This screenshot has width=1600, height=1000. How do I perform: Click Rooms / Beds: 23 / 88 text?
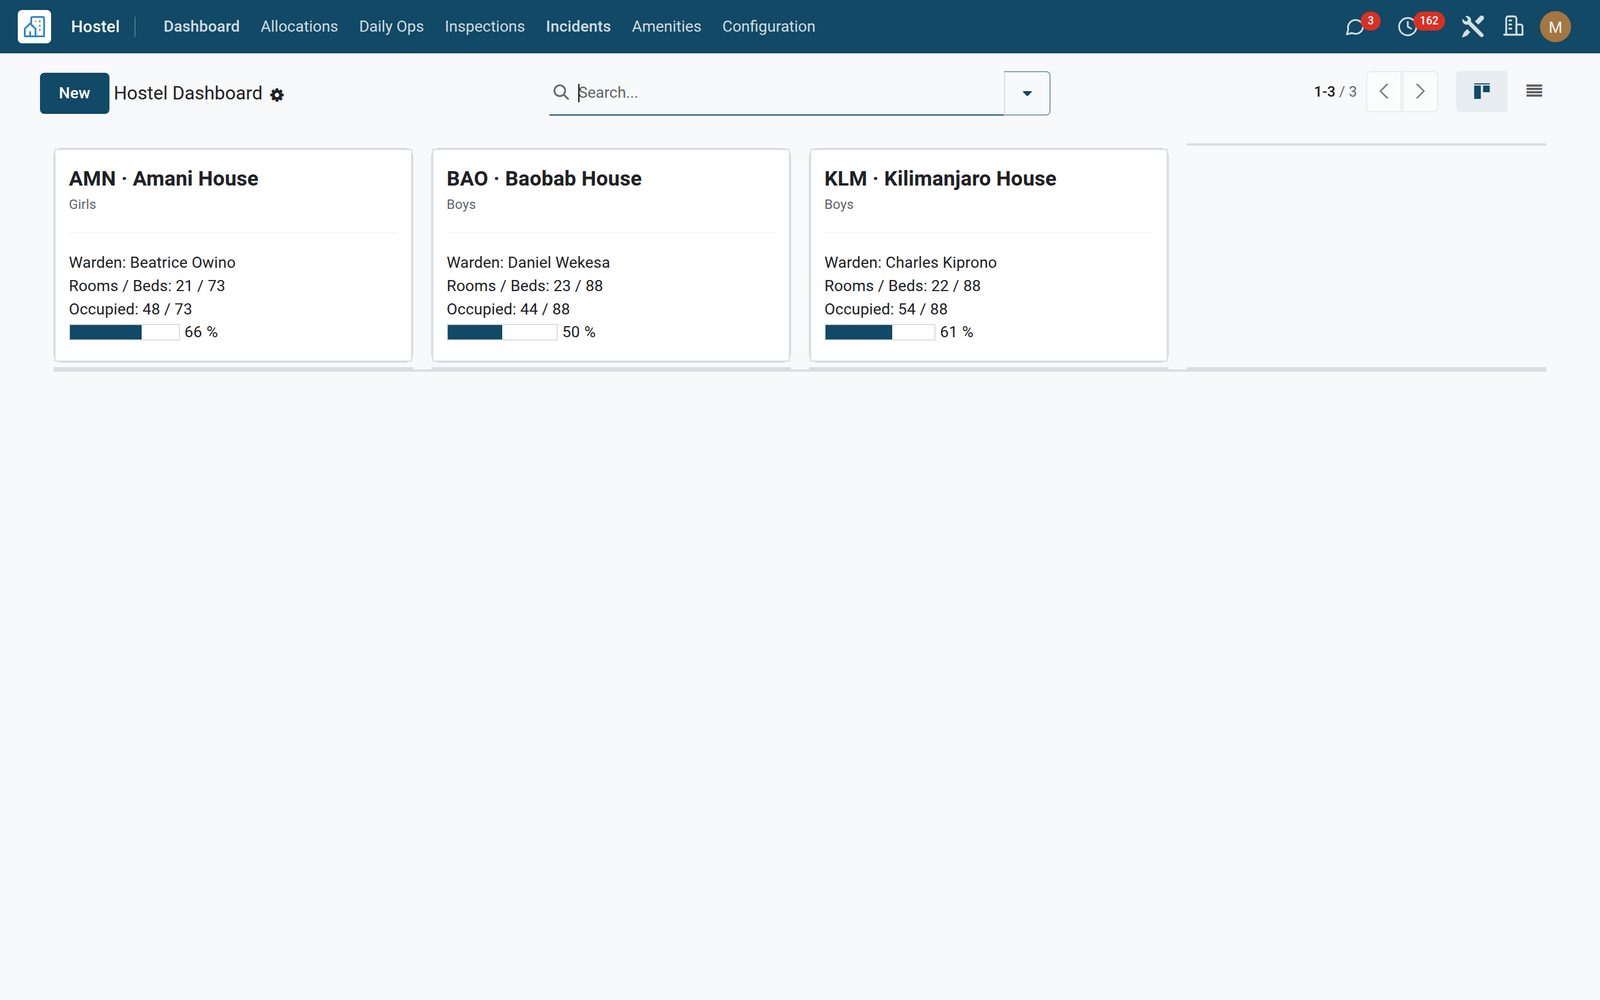point(525,286)
